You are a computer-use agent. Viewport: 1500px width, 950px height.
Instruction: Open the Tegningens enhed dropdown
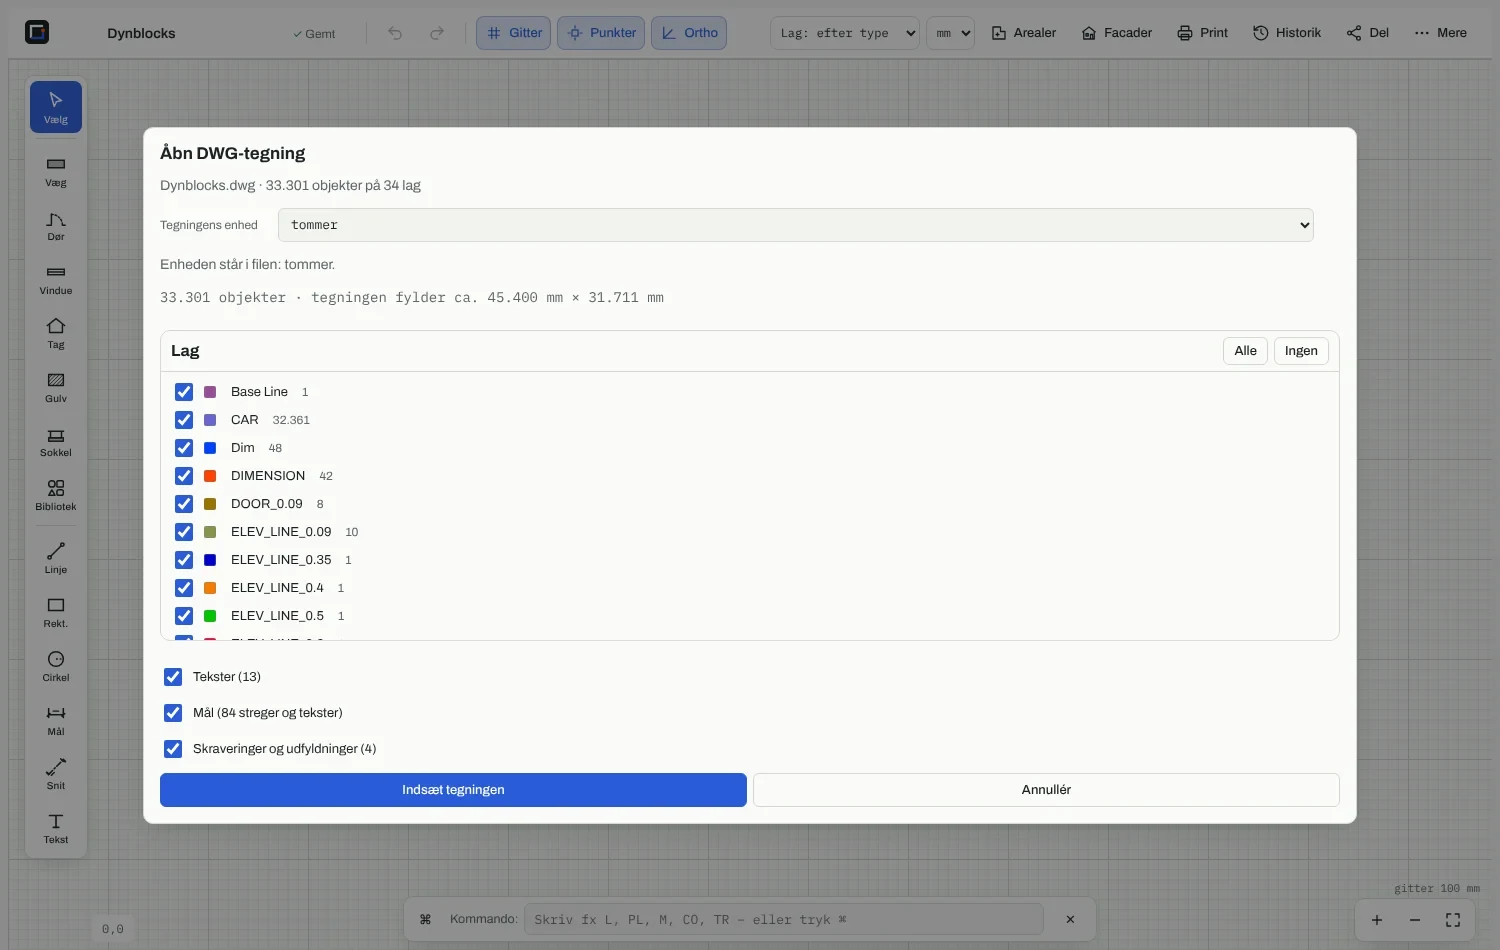pyautogui.click(x=796, y=225)
